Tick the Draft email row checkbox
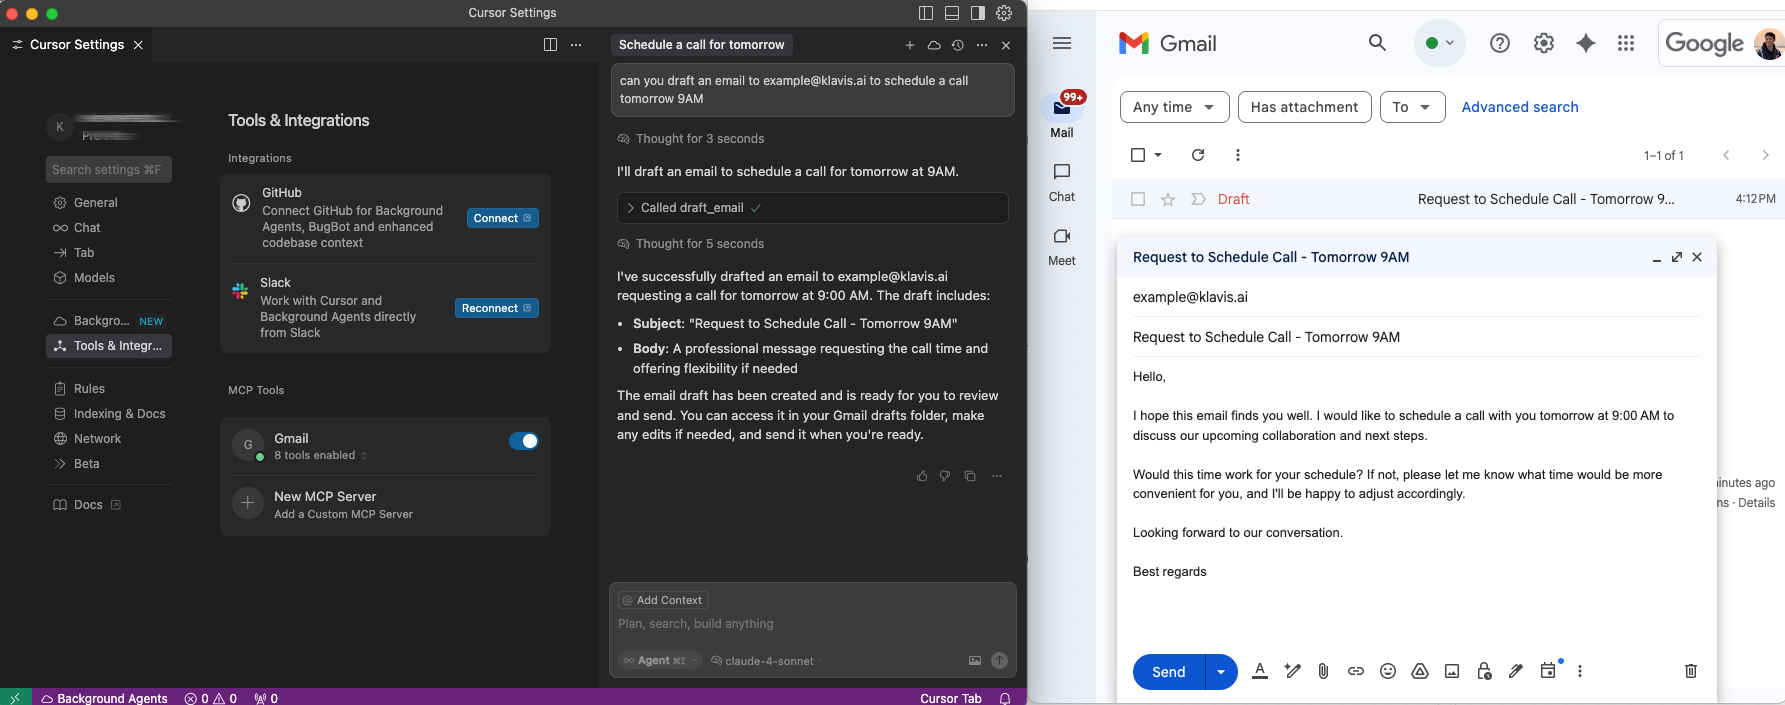1785x705 pixels. (x=1138, y=199)
